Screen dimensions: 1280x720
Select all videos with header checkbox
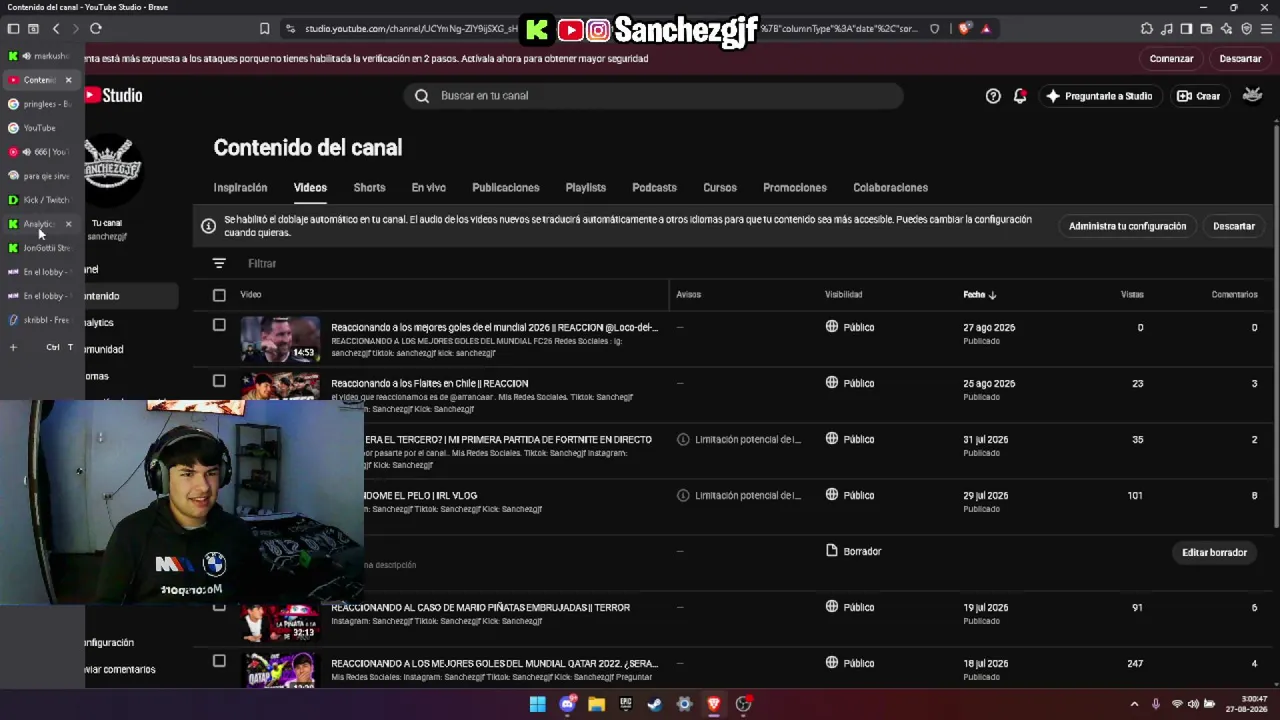click(x=219, y=295)
